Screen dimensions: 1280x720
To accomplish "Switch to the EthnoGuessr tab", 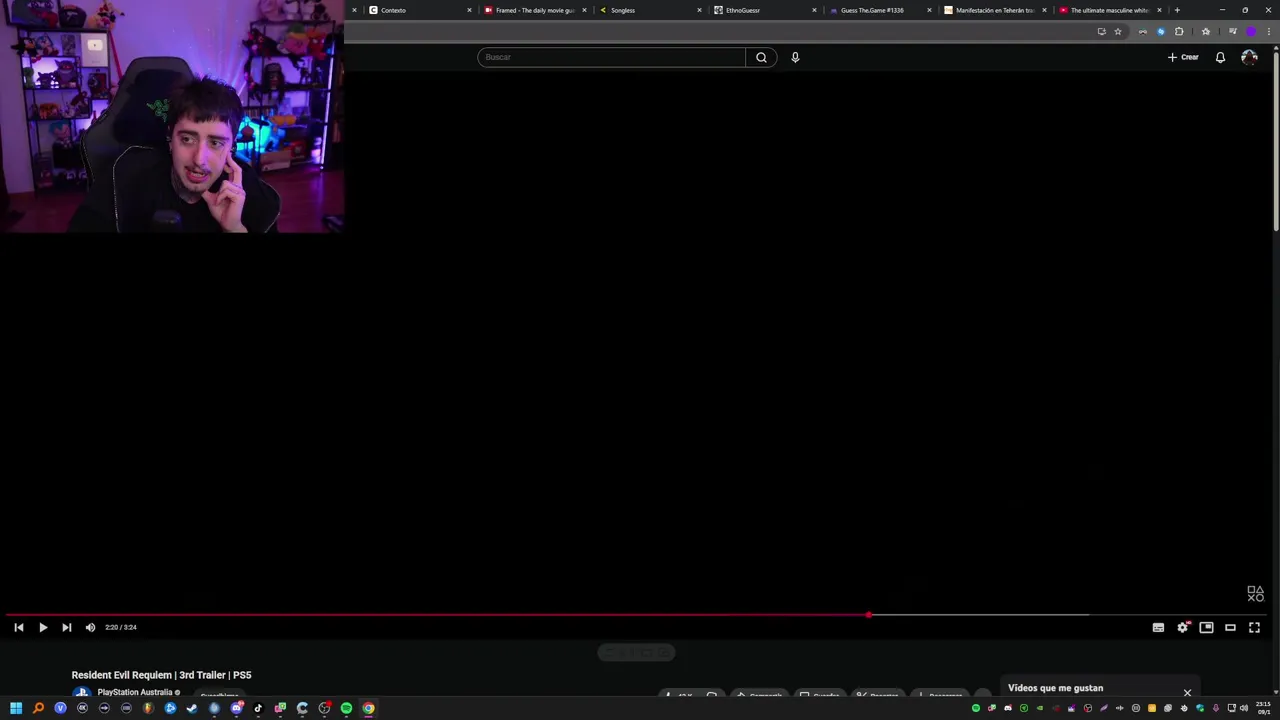I will tap(765, 10).
